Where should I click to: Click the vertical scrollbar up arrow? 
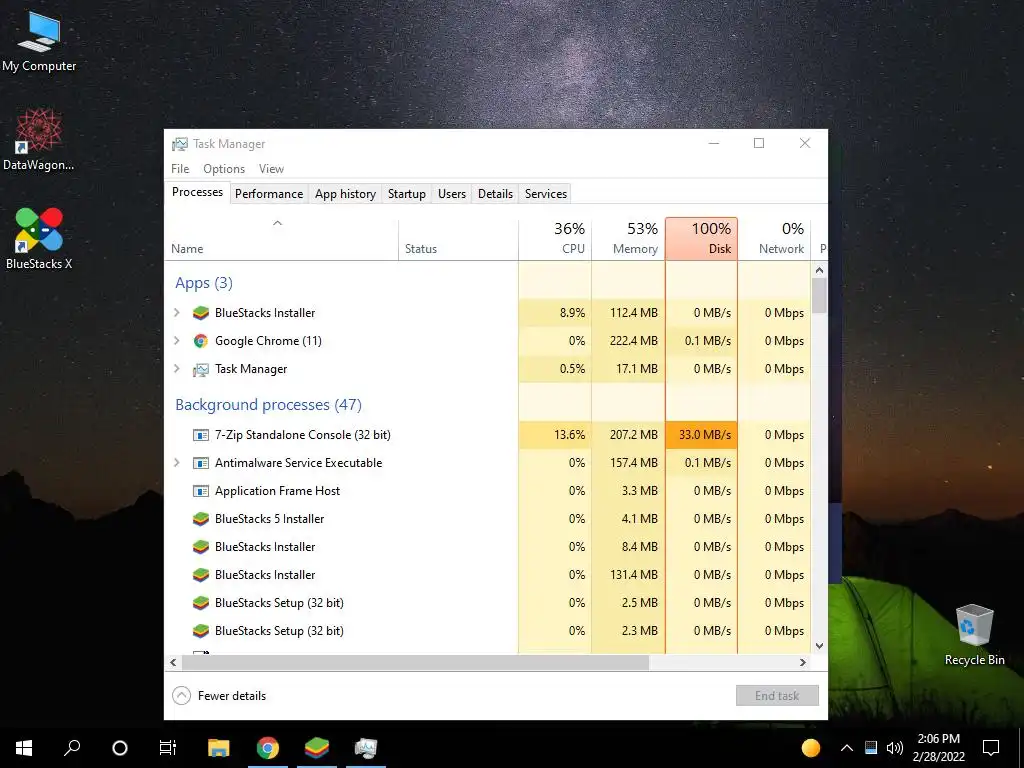pyautogui.click(x=820, y=270)
